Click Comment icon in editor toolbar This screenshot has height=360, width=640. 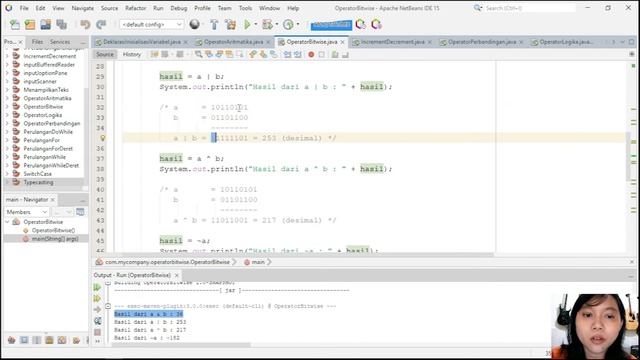(335, 54)
